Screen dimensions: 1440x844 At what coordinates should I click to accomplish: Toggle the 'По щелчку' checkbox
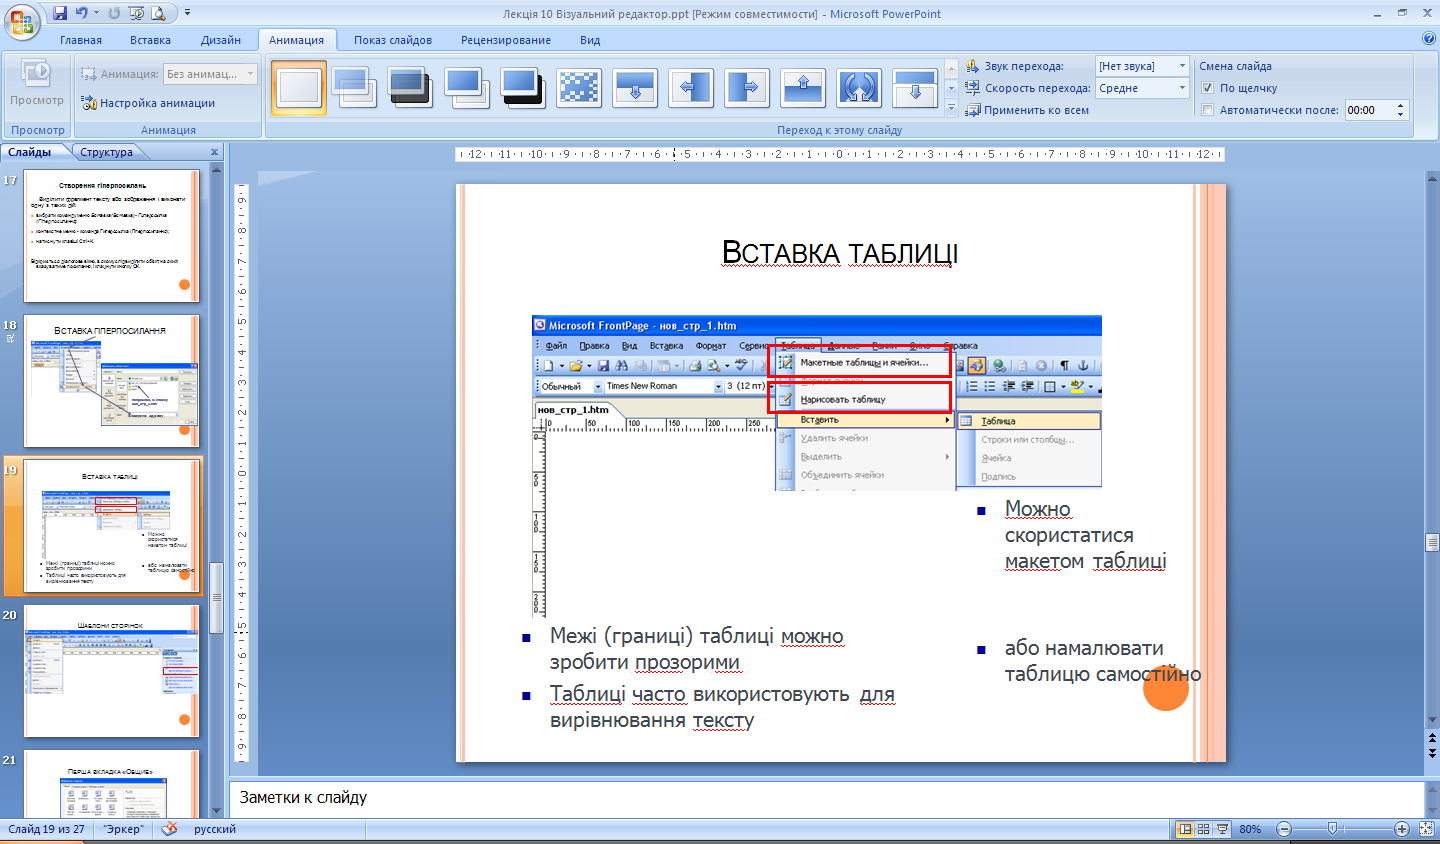[x=1207, y=88]
